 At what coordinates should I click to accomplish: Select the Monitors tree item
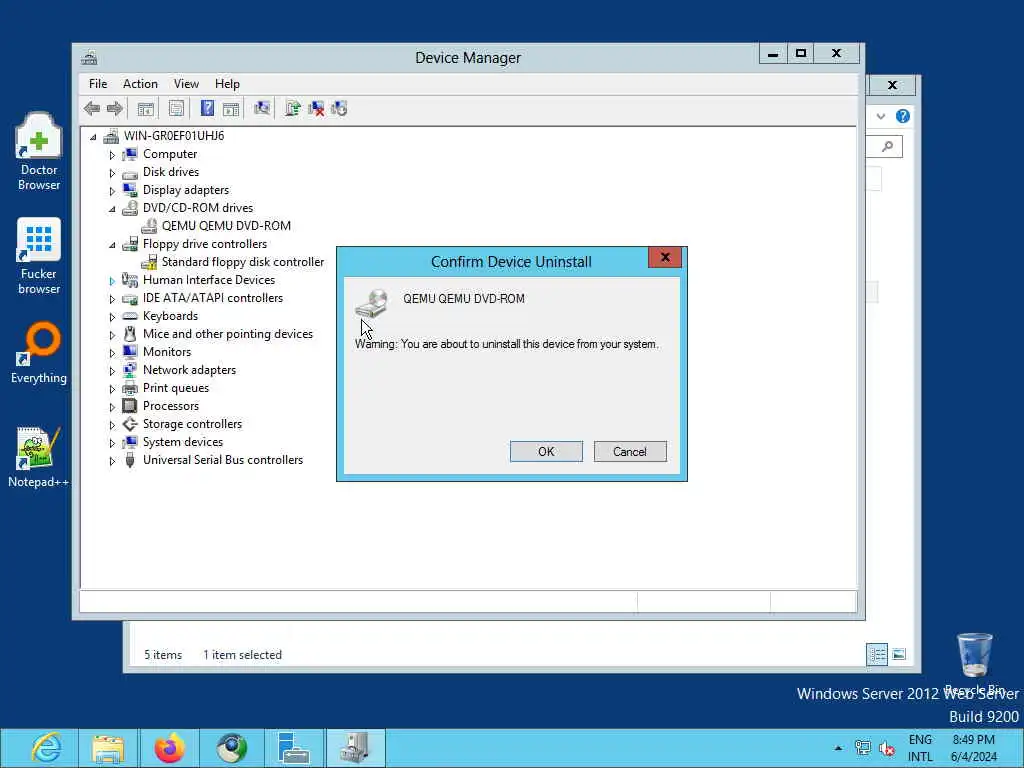167,352
